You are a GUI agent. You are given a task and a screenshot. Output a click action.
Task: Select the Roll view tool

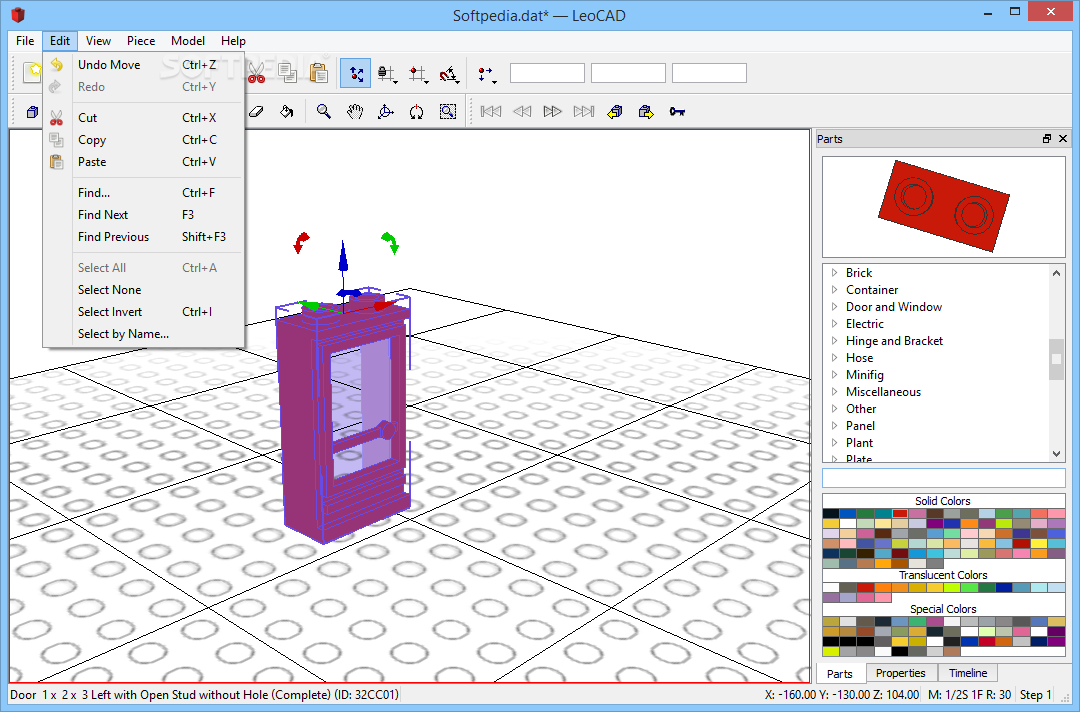click(416, 112)
